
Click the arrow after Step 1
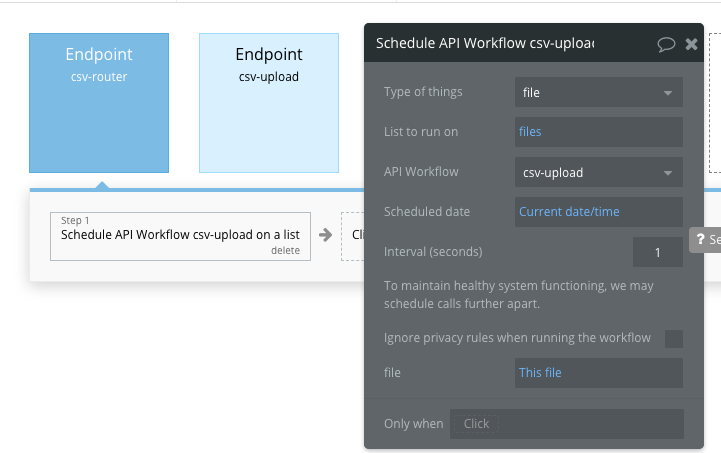pyautogui.click(x=326, y=236)
